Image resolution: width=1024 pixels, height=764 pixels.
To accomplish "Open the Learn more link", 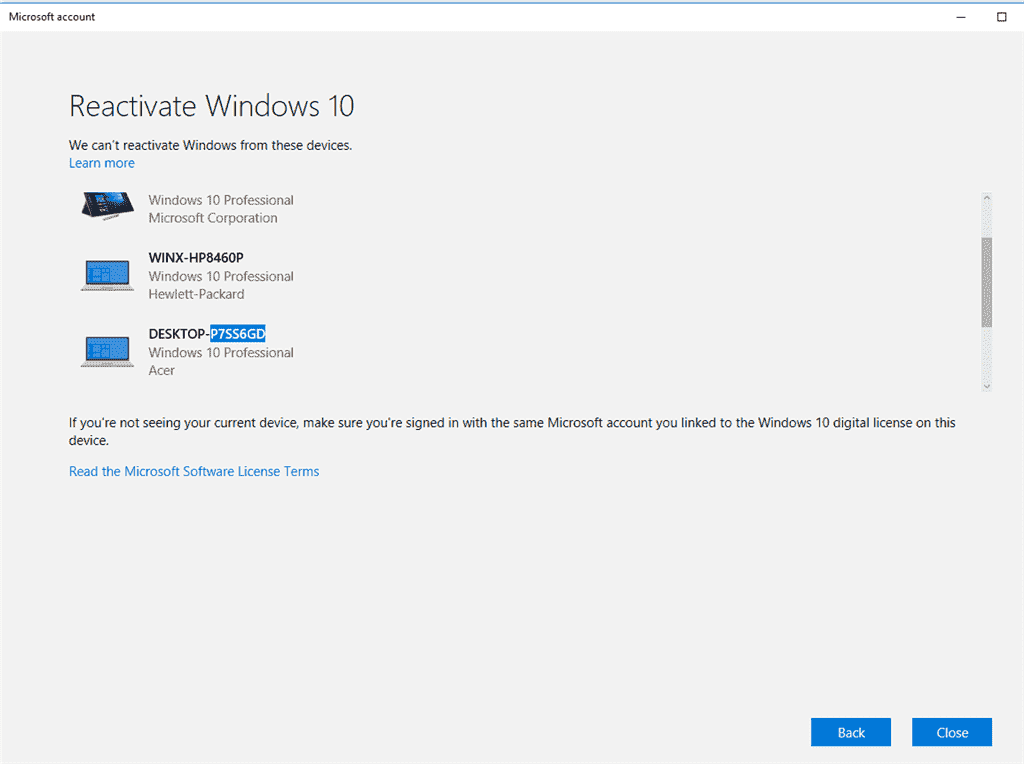I will click(102, 163).
